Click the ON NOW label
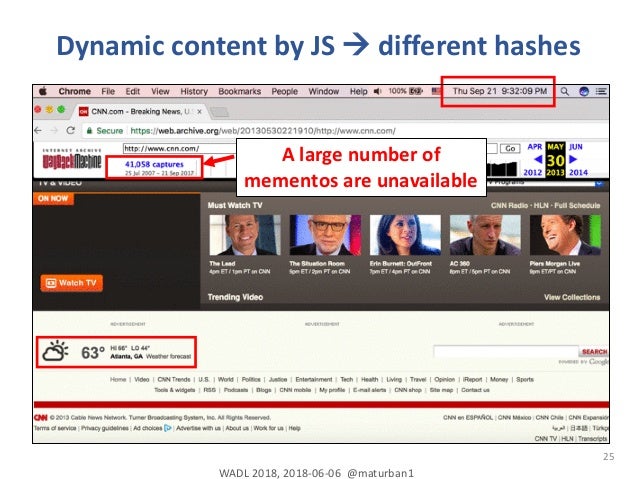Image resolution: width=638 pixels, height=479 pixels. [53, 199]
